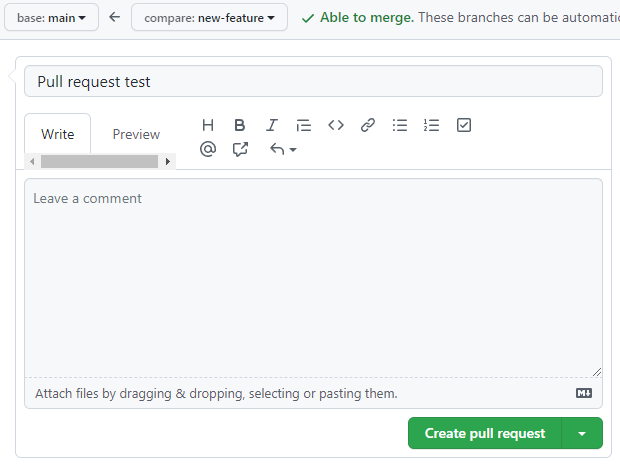Expand the Create pull request options arrow

(x=582, y=433)
